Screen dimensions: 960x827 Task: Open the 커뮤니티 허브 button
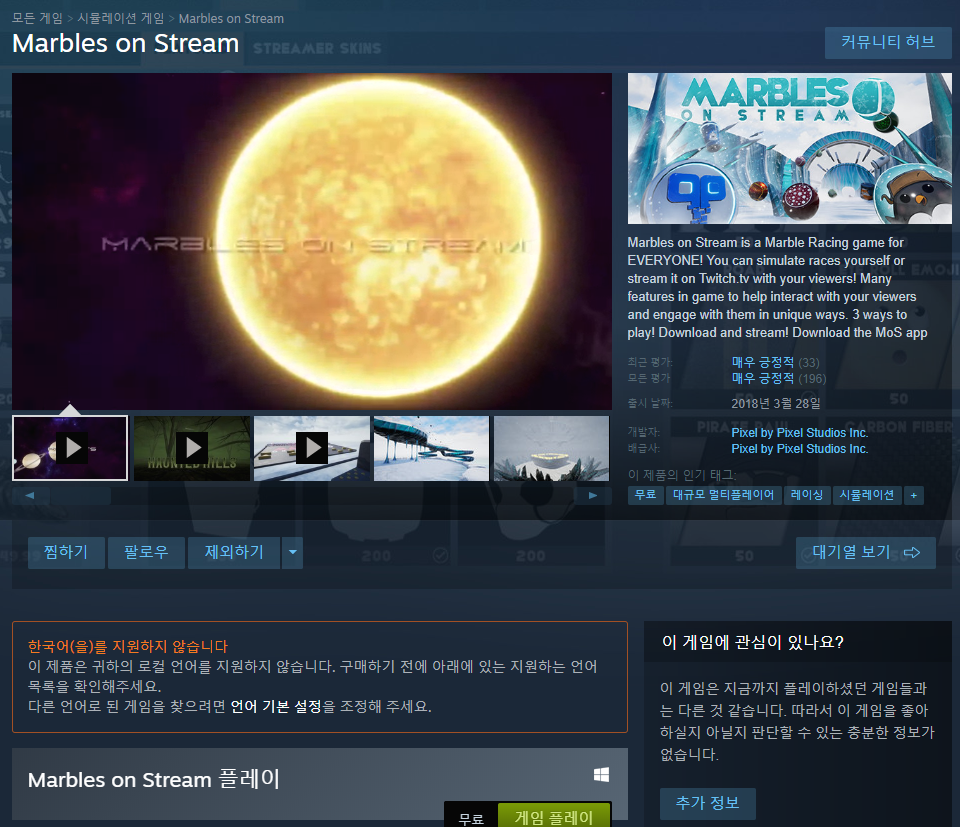point(888,42)
